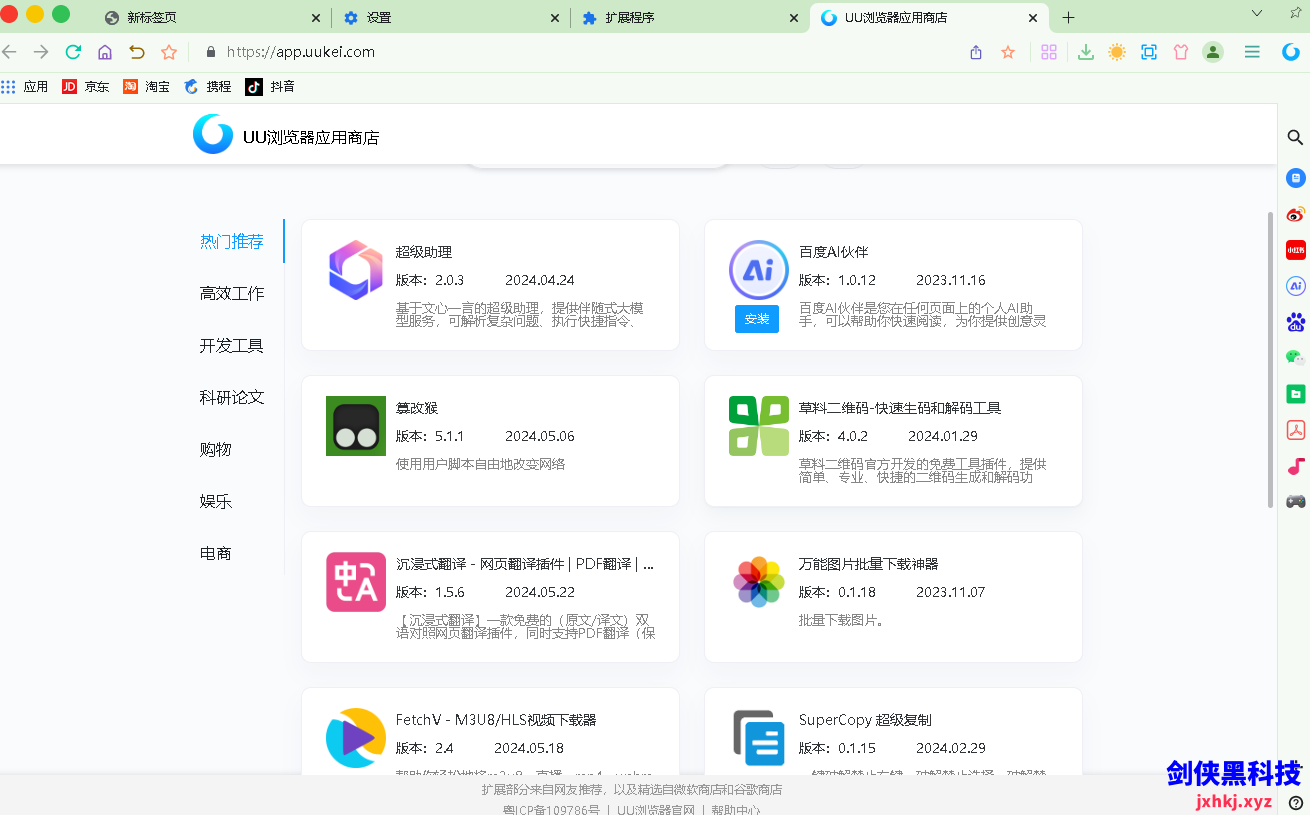
Task: Open the skin (shirt) theme icon
Action: pos(1181,52)
